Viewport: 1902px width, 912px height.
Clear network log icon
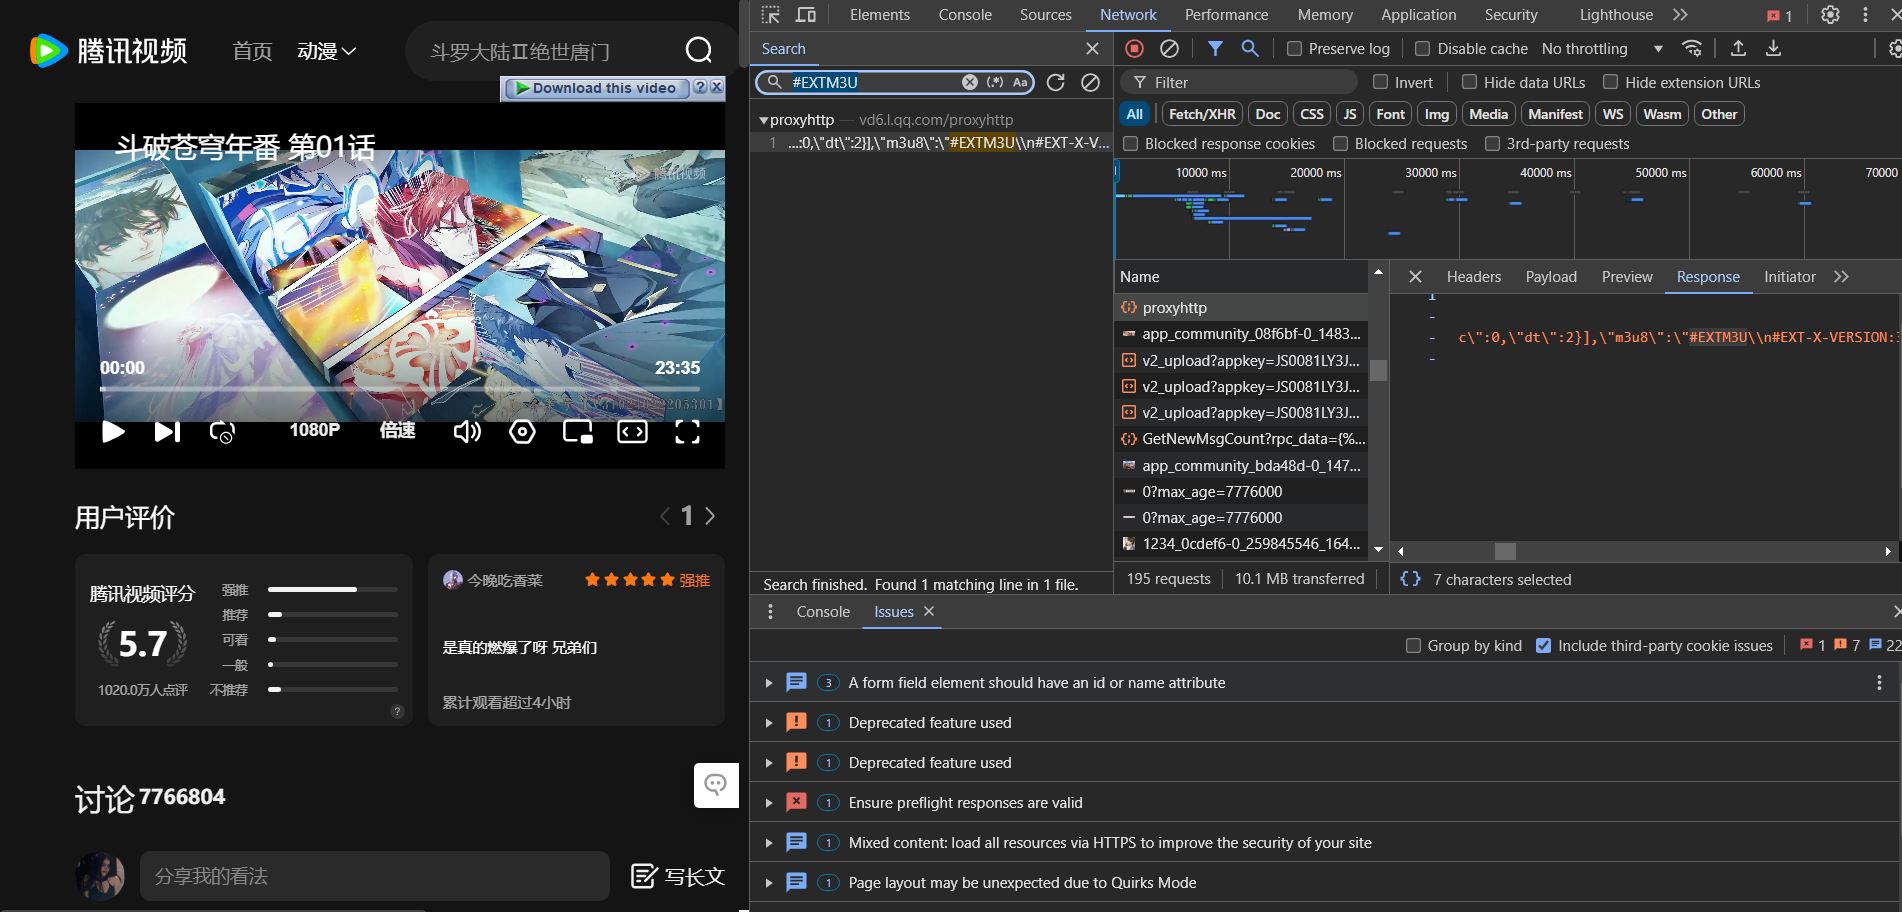(1169, 48)
